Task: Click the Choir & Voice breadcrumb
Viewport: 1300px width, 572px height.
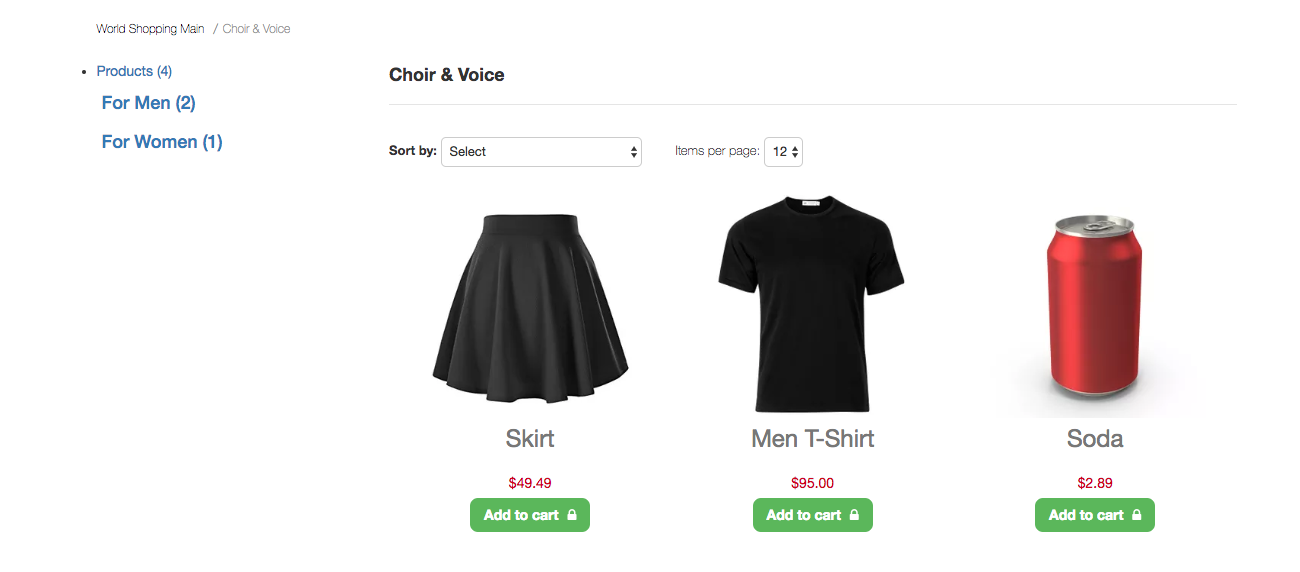Action: pos(257,29)
